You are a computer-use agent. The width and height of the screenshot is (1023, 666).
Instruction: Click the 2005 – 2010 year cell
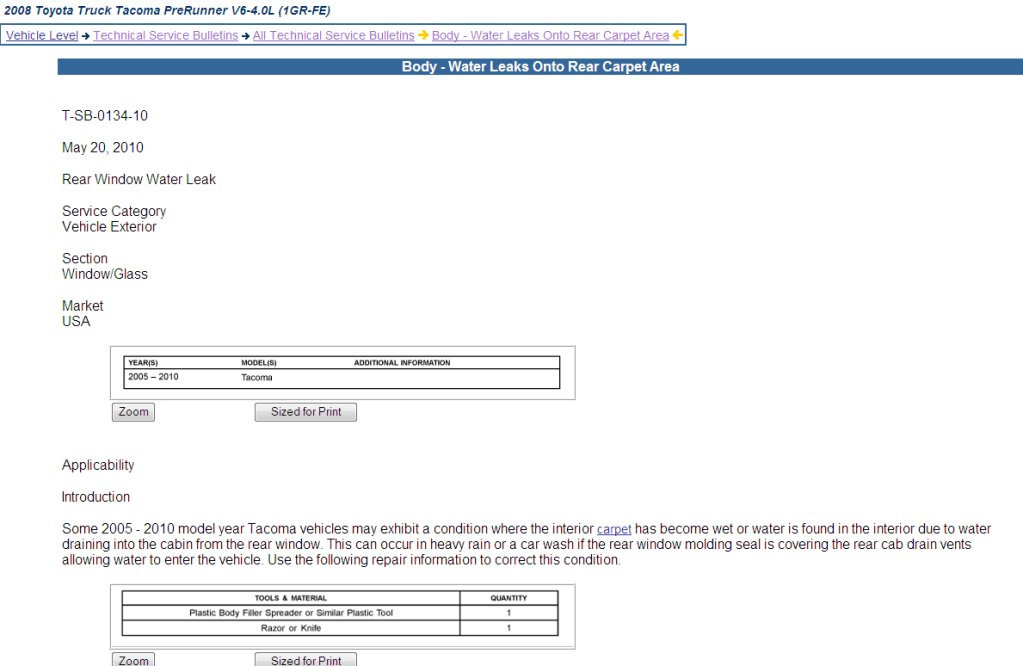tap(153, 377)
